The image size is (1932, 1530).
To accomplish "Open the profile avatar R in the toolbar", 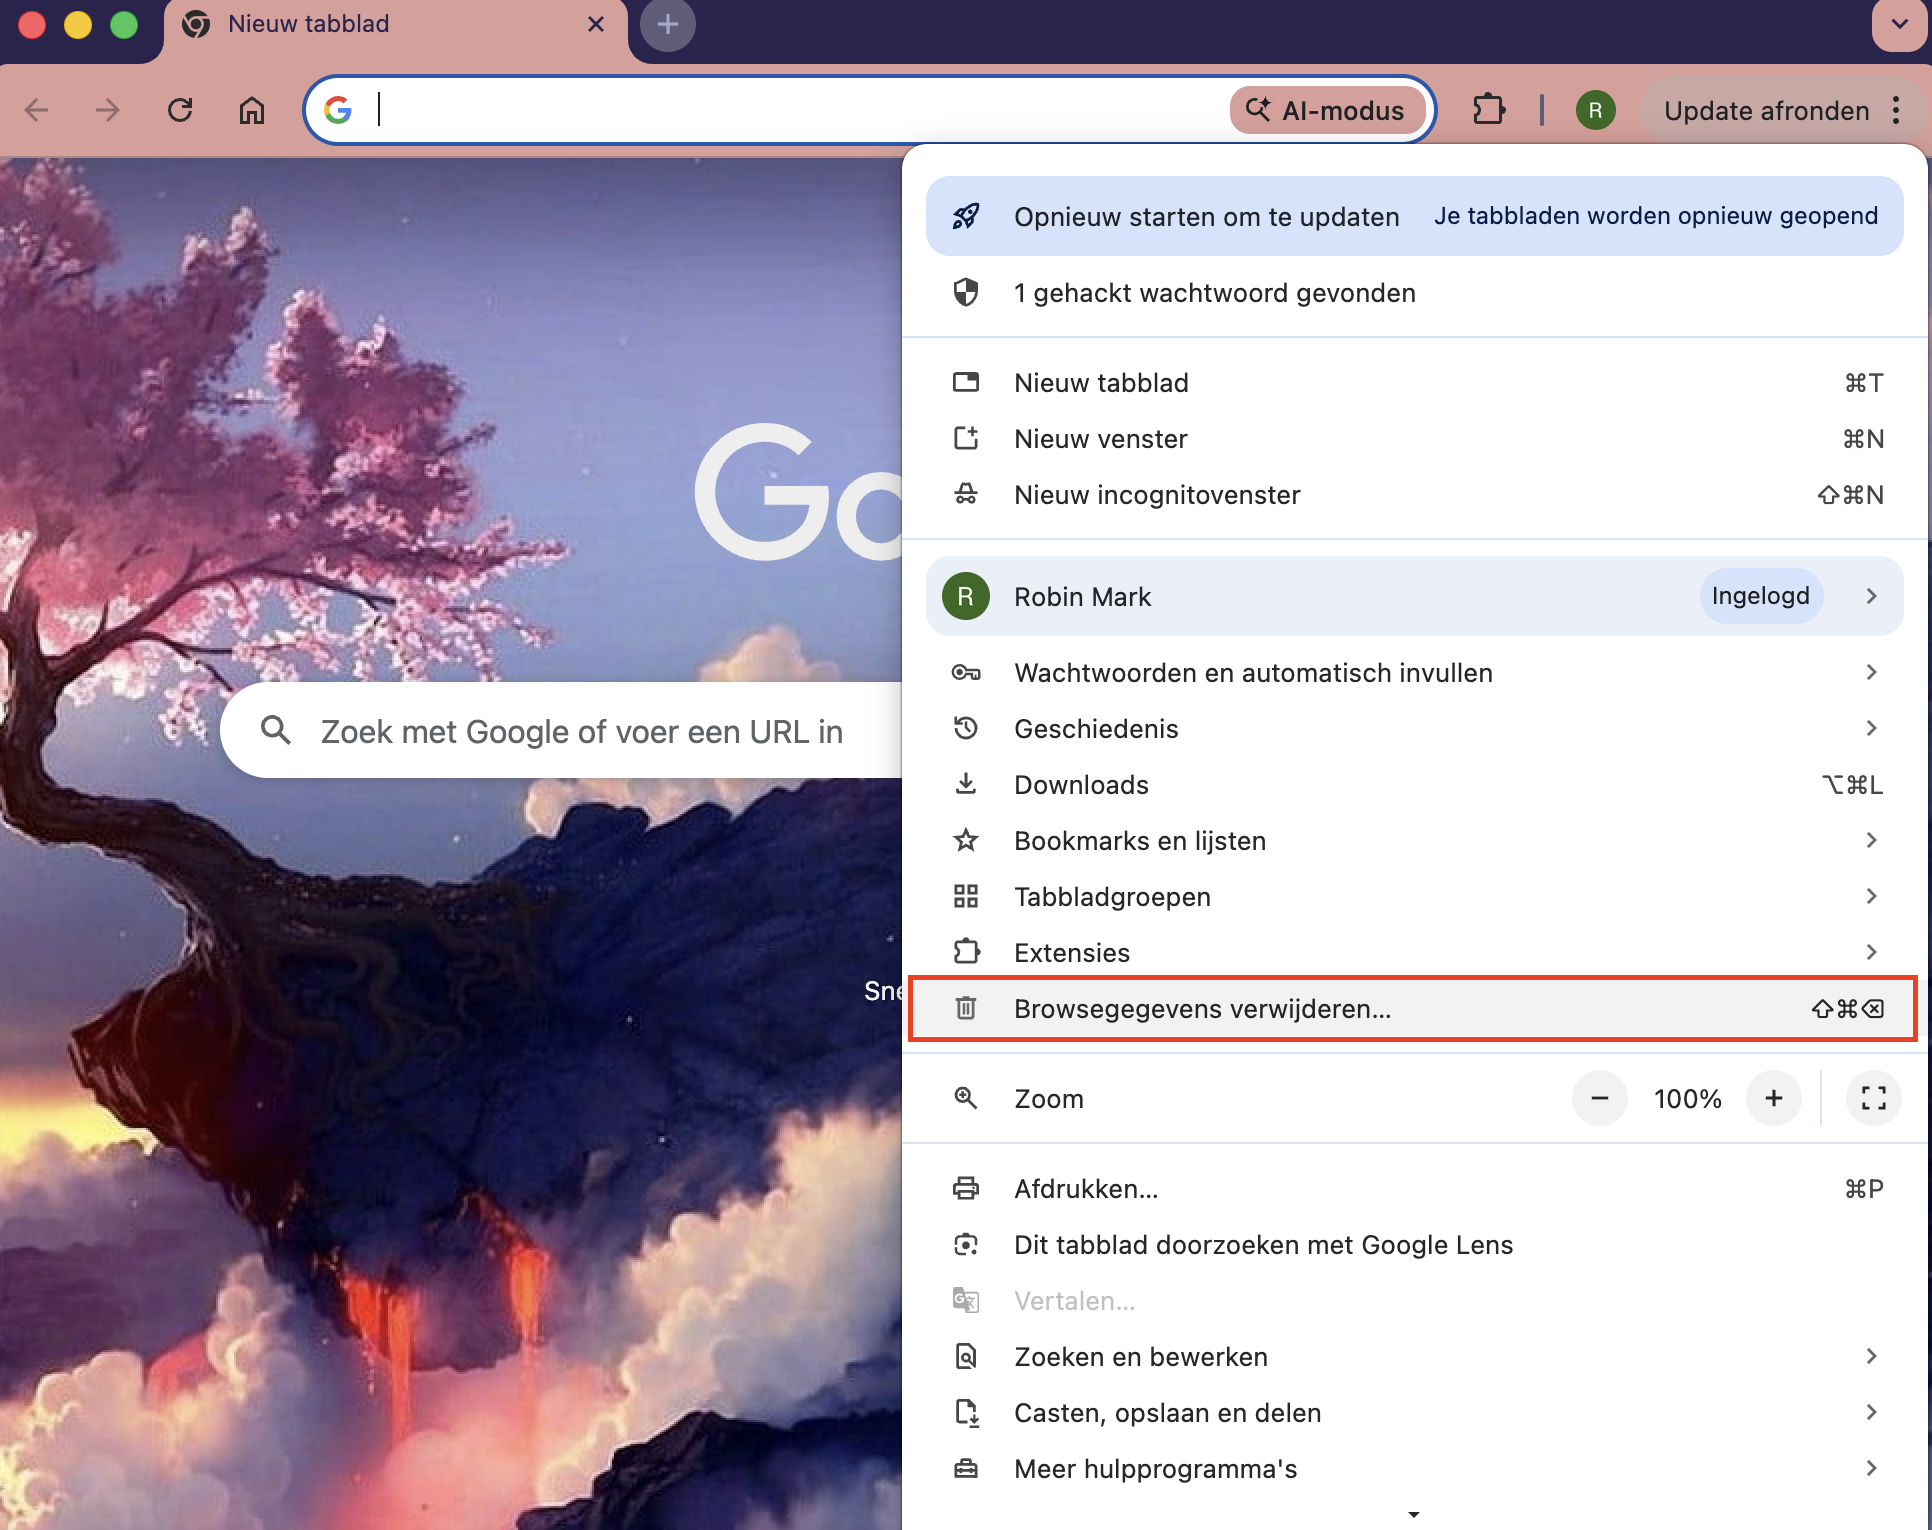I will [x=1596, y=110].
